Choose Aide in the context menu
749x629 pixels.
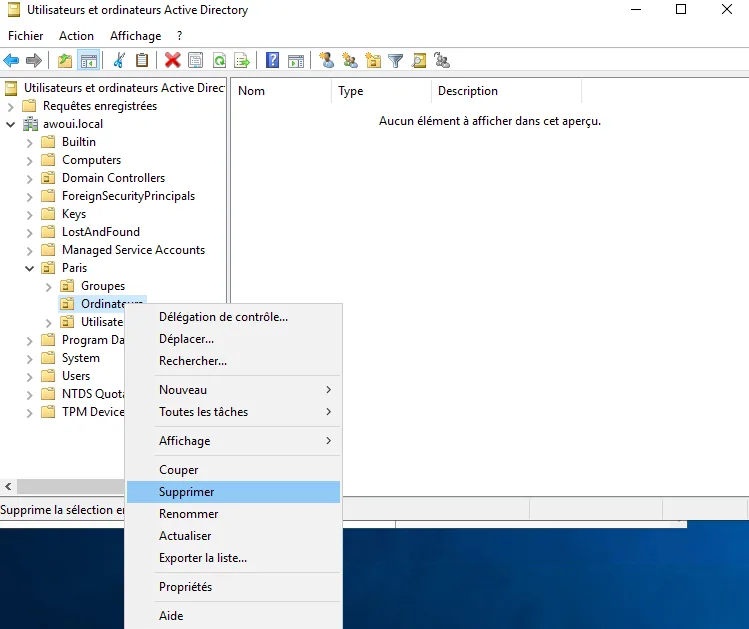point(234,616)
